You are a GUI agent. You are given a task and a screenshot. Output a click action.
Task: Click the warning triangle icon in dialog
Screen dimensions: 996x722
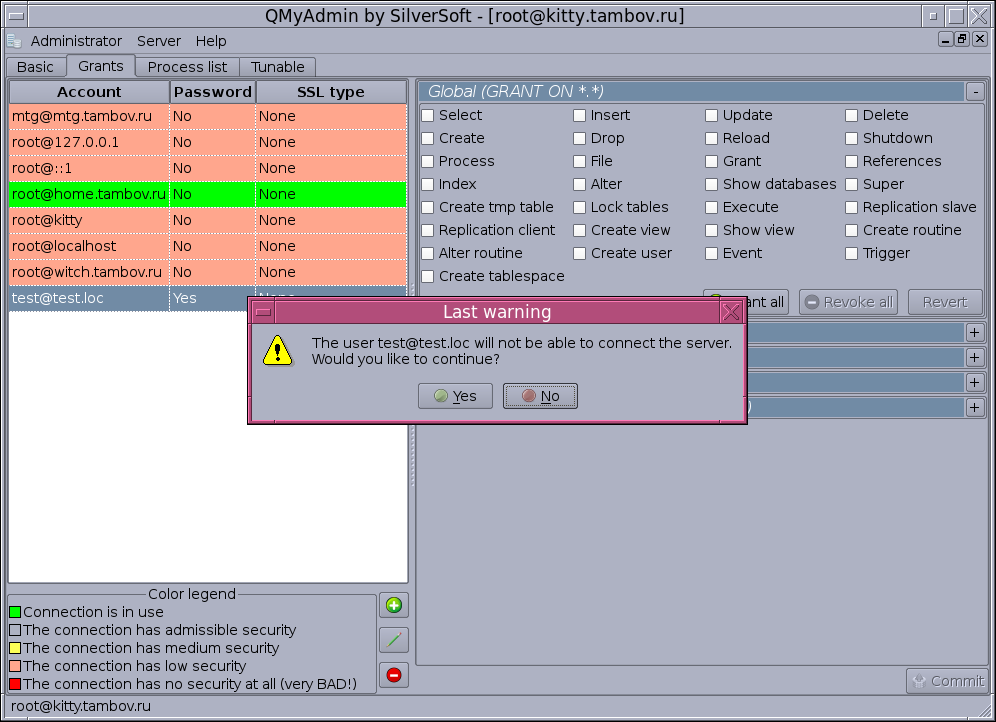point(277,350)
